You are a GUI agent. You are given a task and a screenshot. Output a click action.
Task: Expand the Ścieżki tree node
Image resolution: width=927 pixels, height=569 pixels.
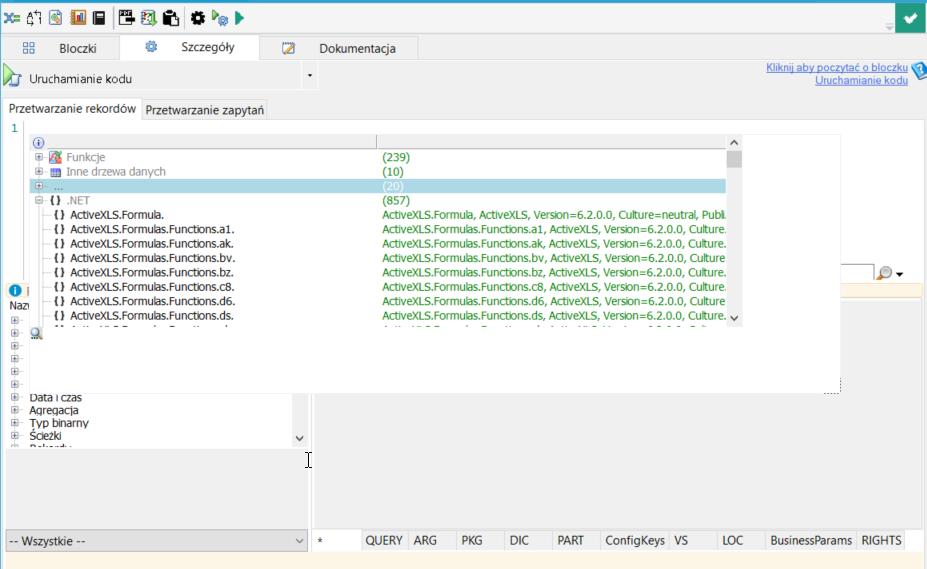15,436
